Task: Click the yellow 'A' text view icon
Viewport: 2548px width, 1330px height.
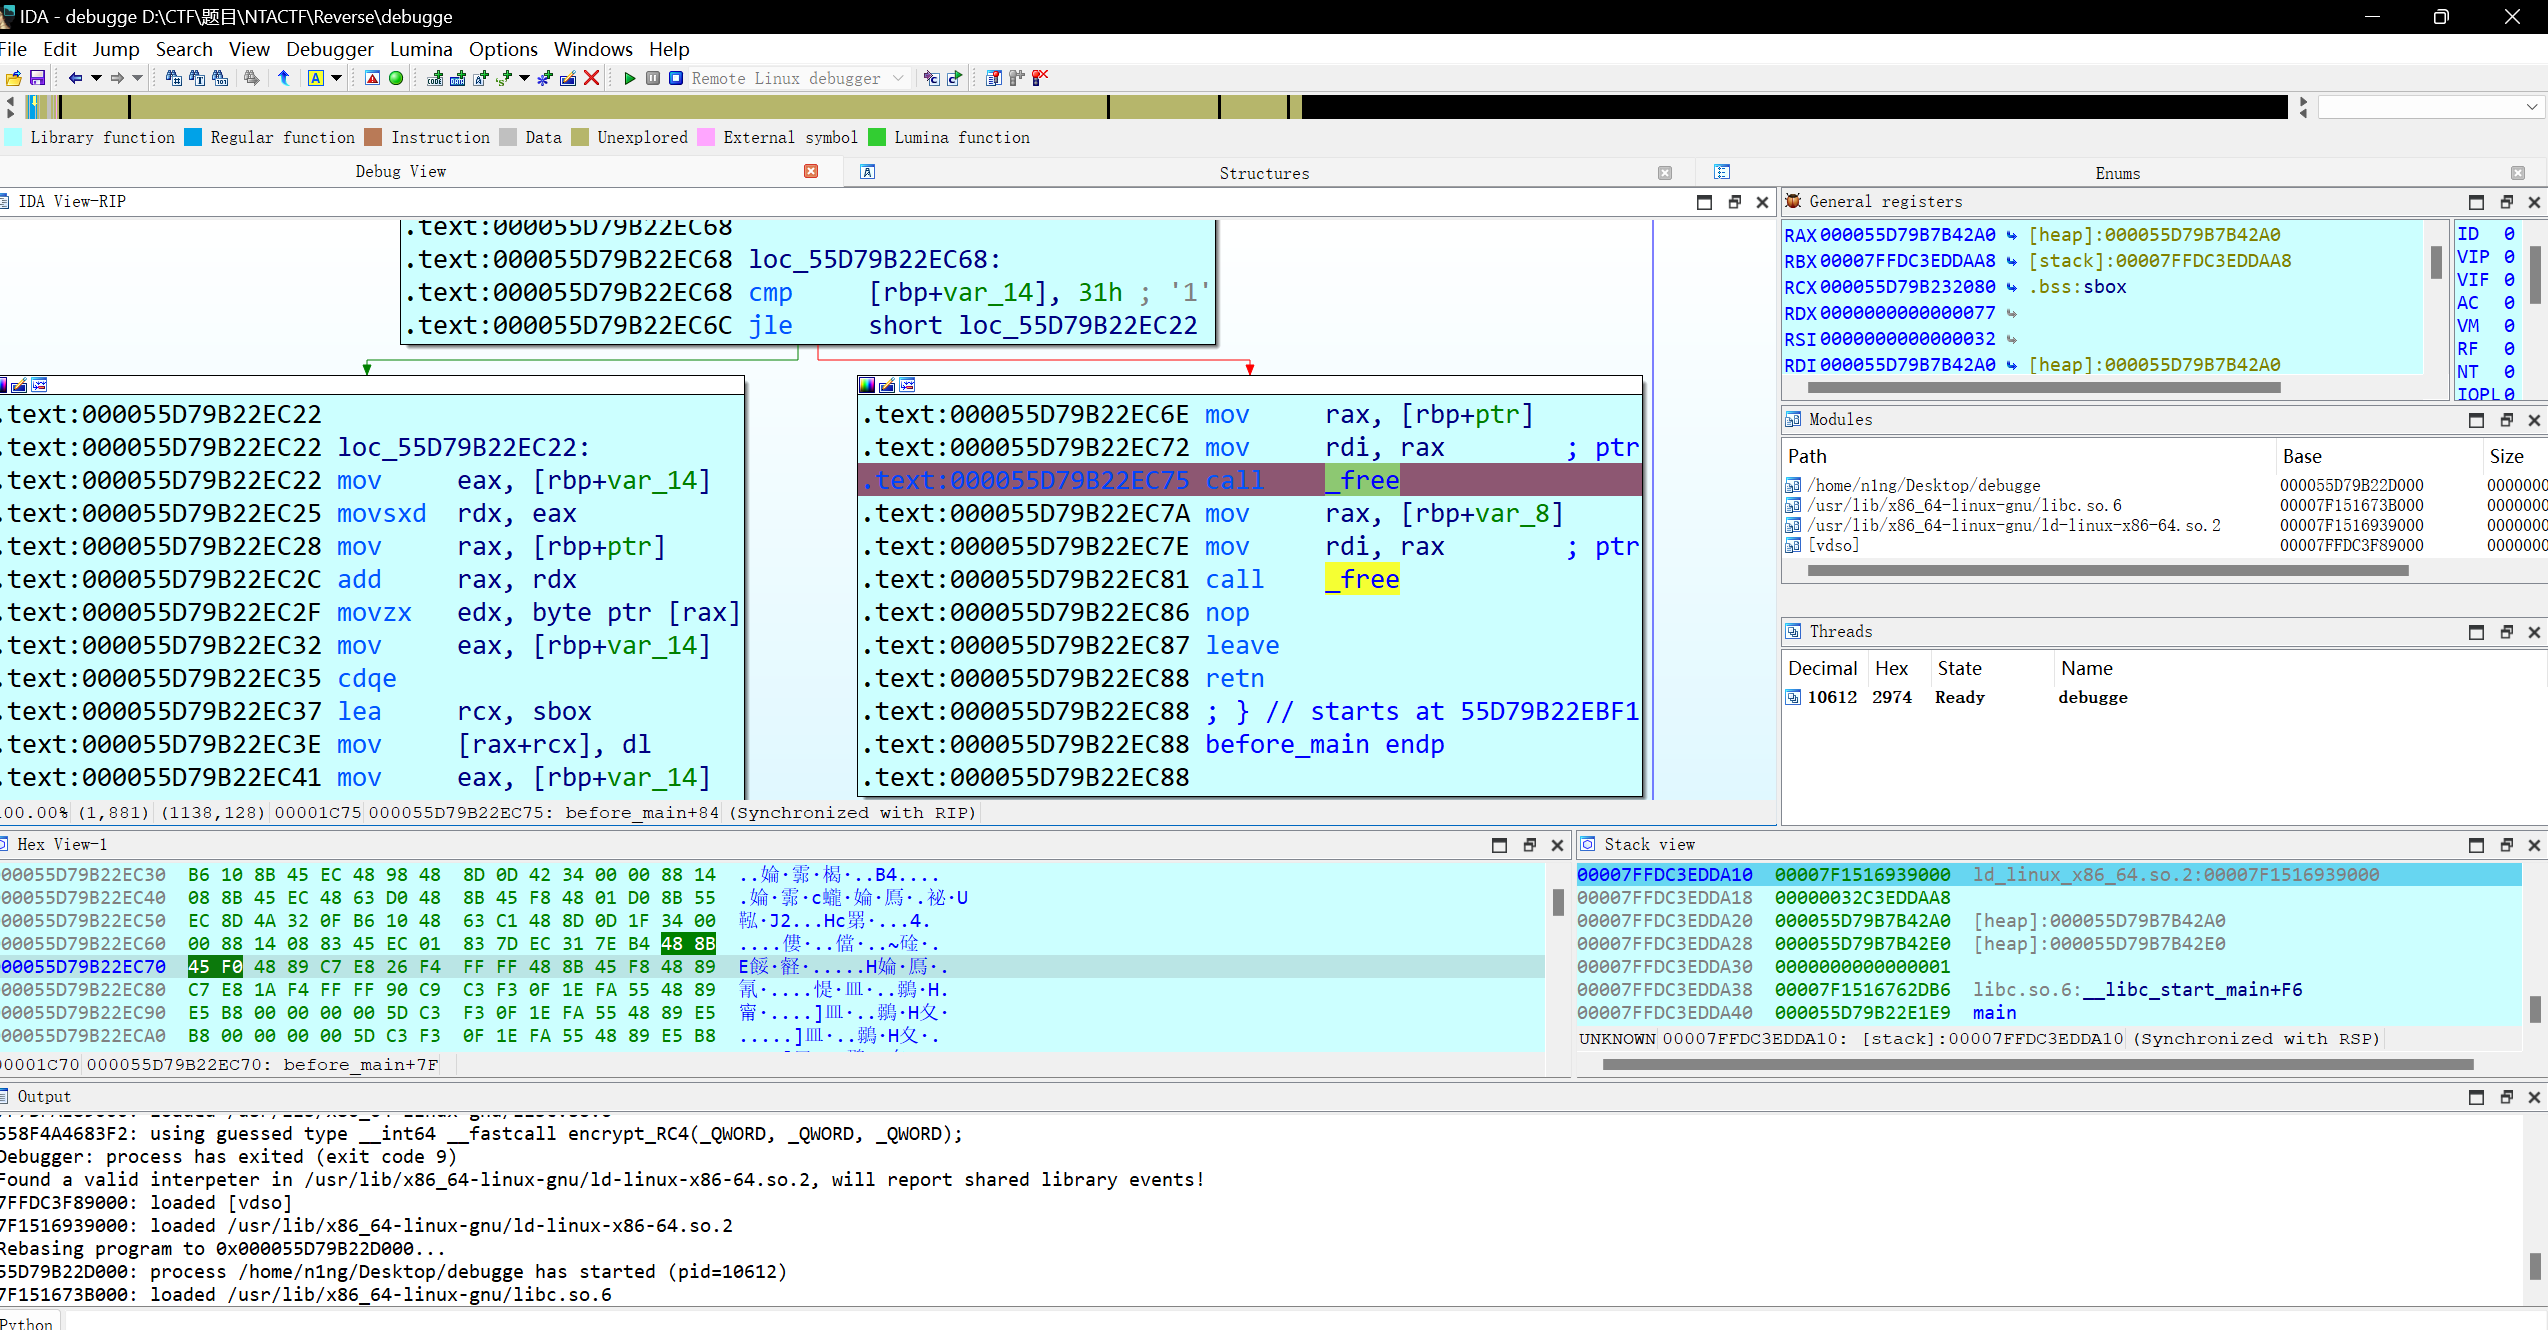Action: click(x=316, y=78)
